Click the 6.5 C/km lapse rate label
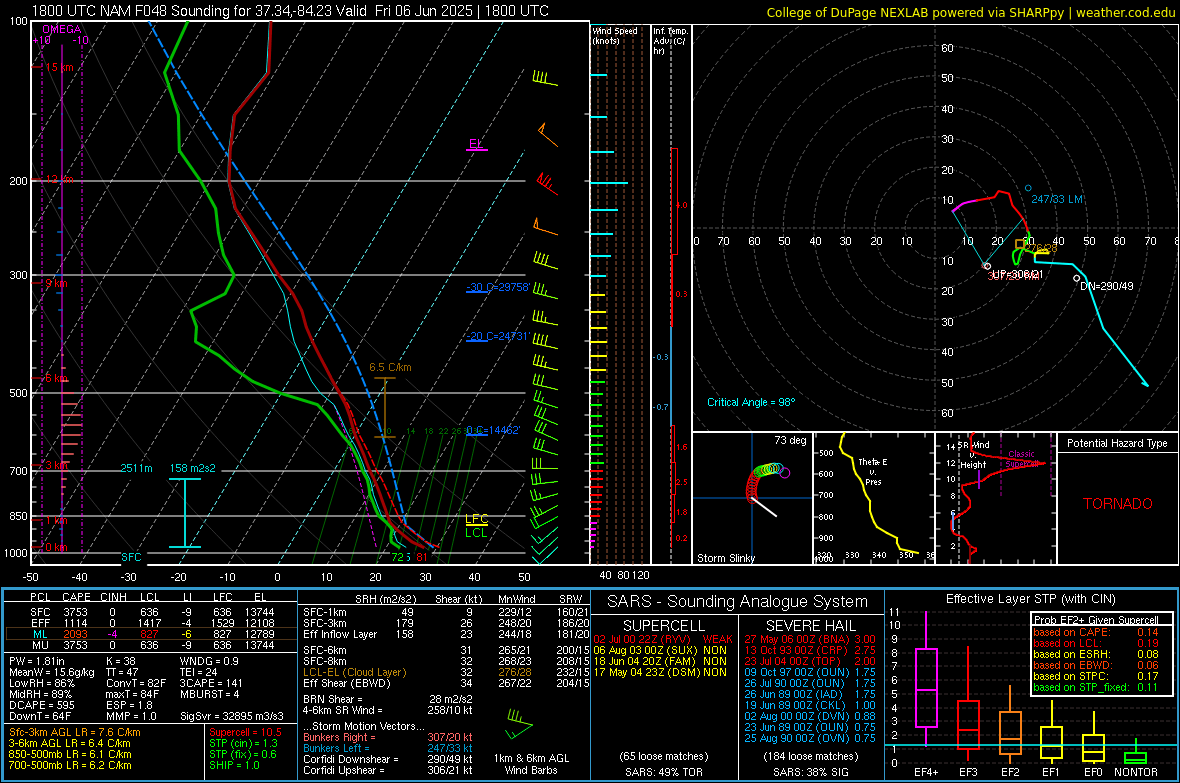The width and height of the screenshot is (1180, 783). point(390,367)
